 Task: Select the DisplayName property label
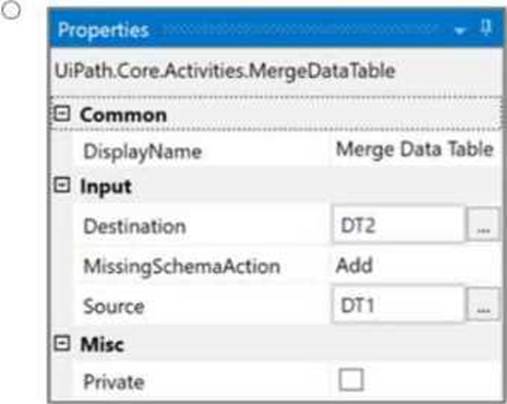coord(143,152)
